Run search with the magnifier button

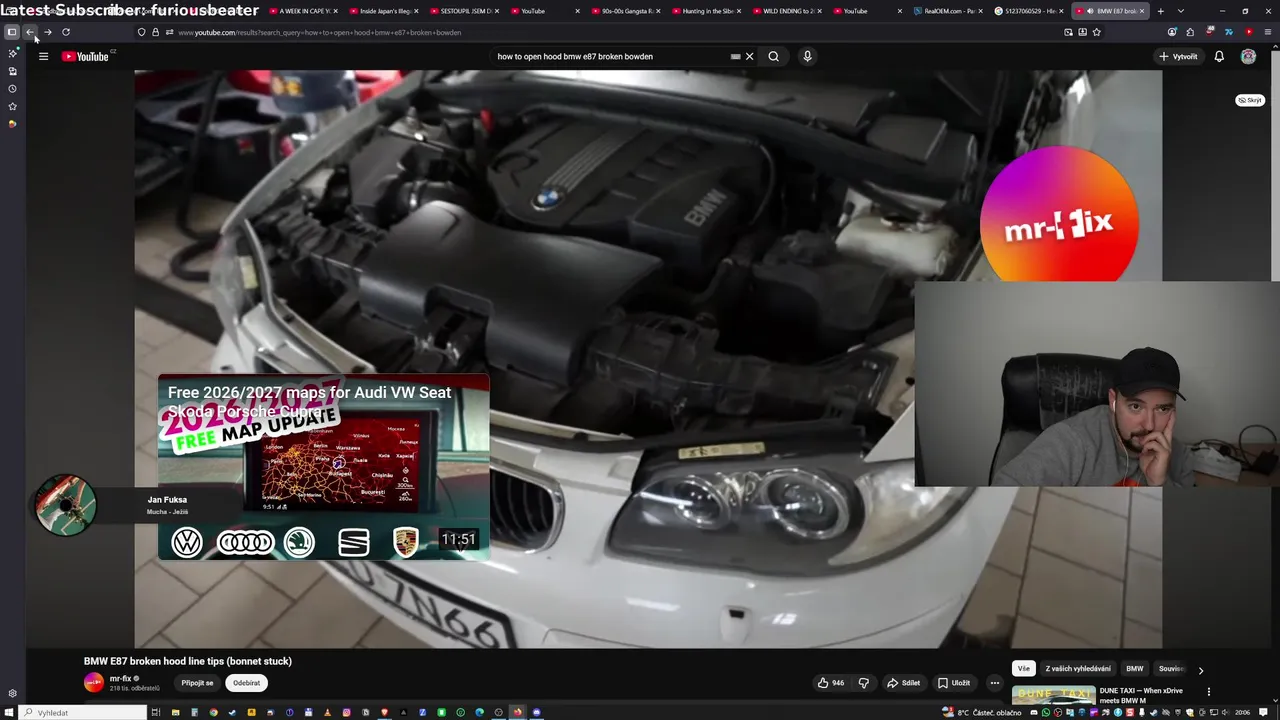pos(773,56)
